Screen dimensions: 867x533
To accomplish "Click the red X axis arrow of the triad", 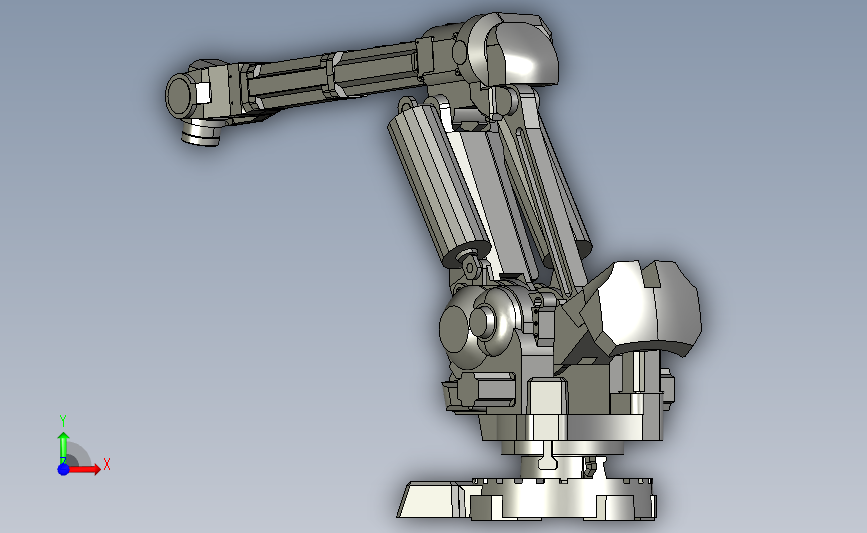I will pos(84,469).
